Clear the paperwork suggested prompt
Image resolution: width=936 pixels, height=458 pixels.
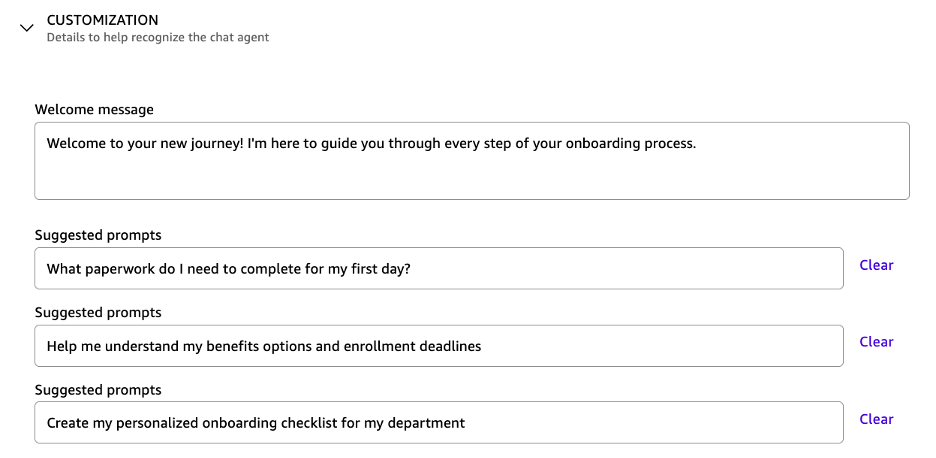[x=876, y=265]
